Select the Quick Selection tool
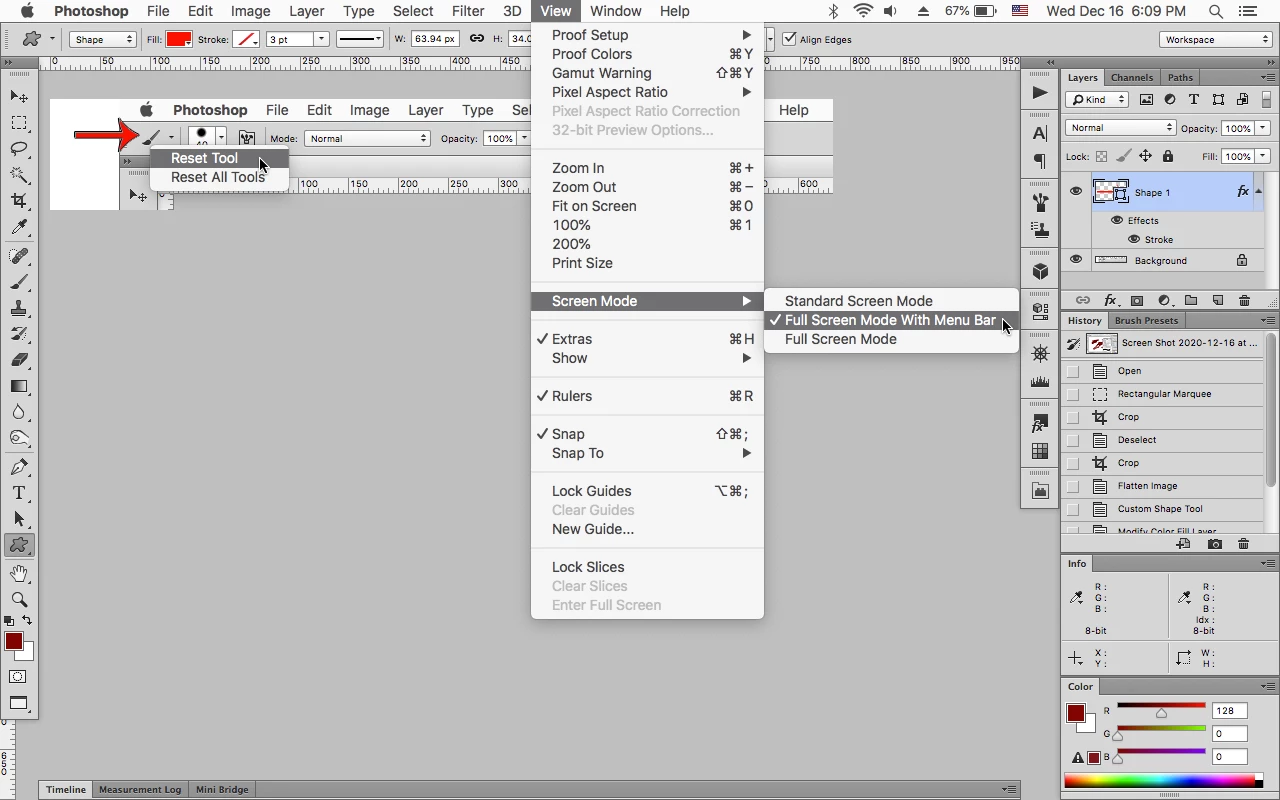1280x800 pixels. click(19, 175)
